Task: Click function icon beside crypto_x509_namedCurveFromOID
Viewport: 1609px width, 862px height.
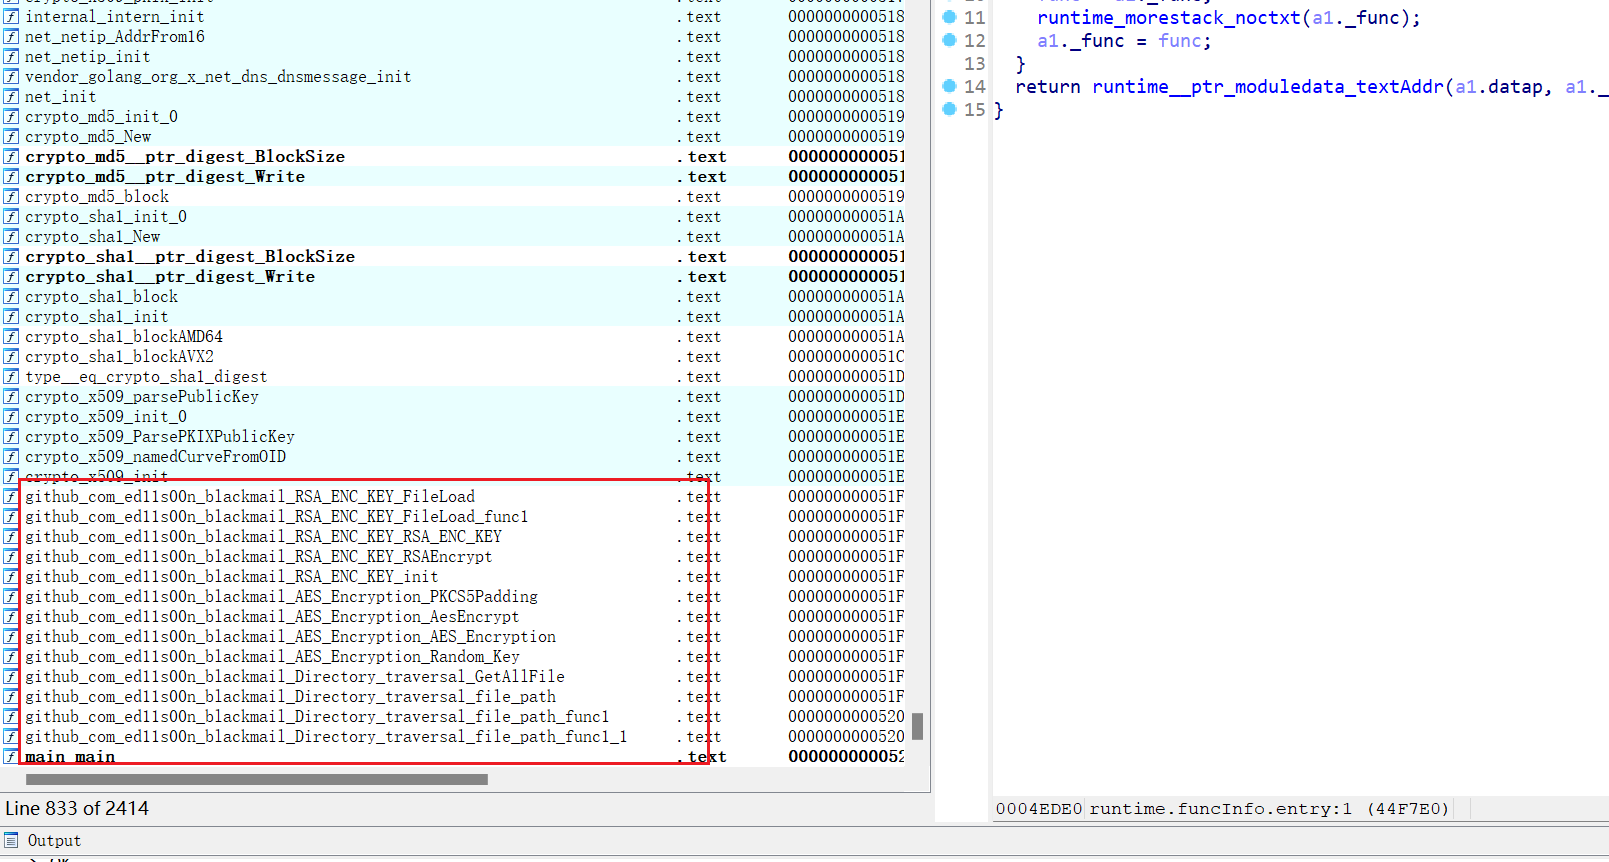Action: pyautogui.click(x=11, y=457)
